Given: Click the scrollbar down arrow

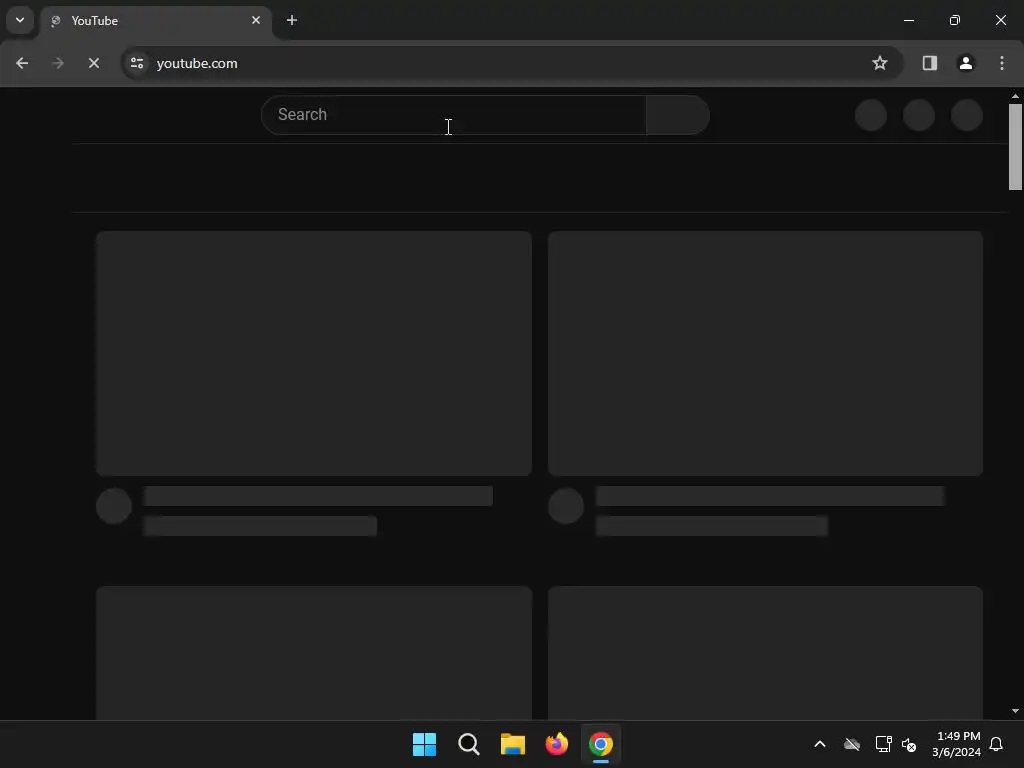Looking at the screenshot, I should 1015,711.
